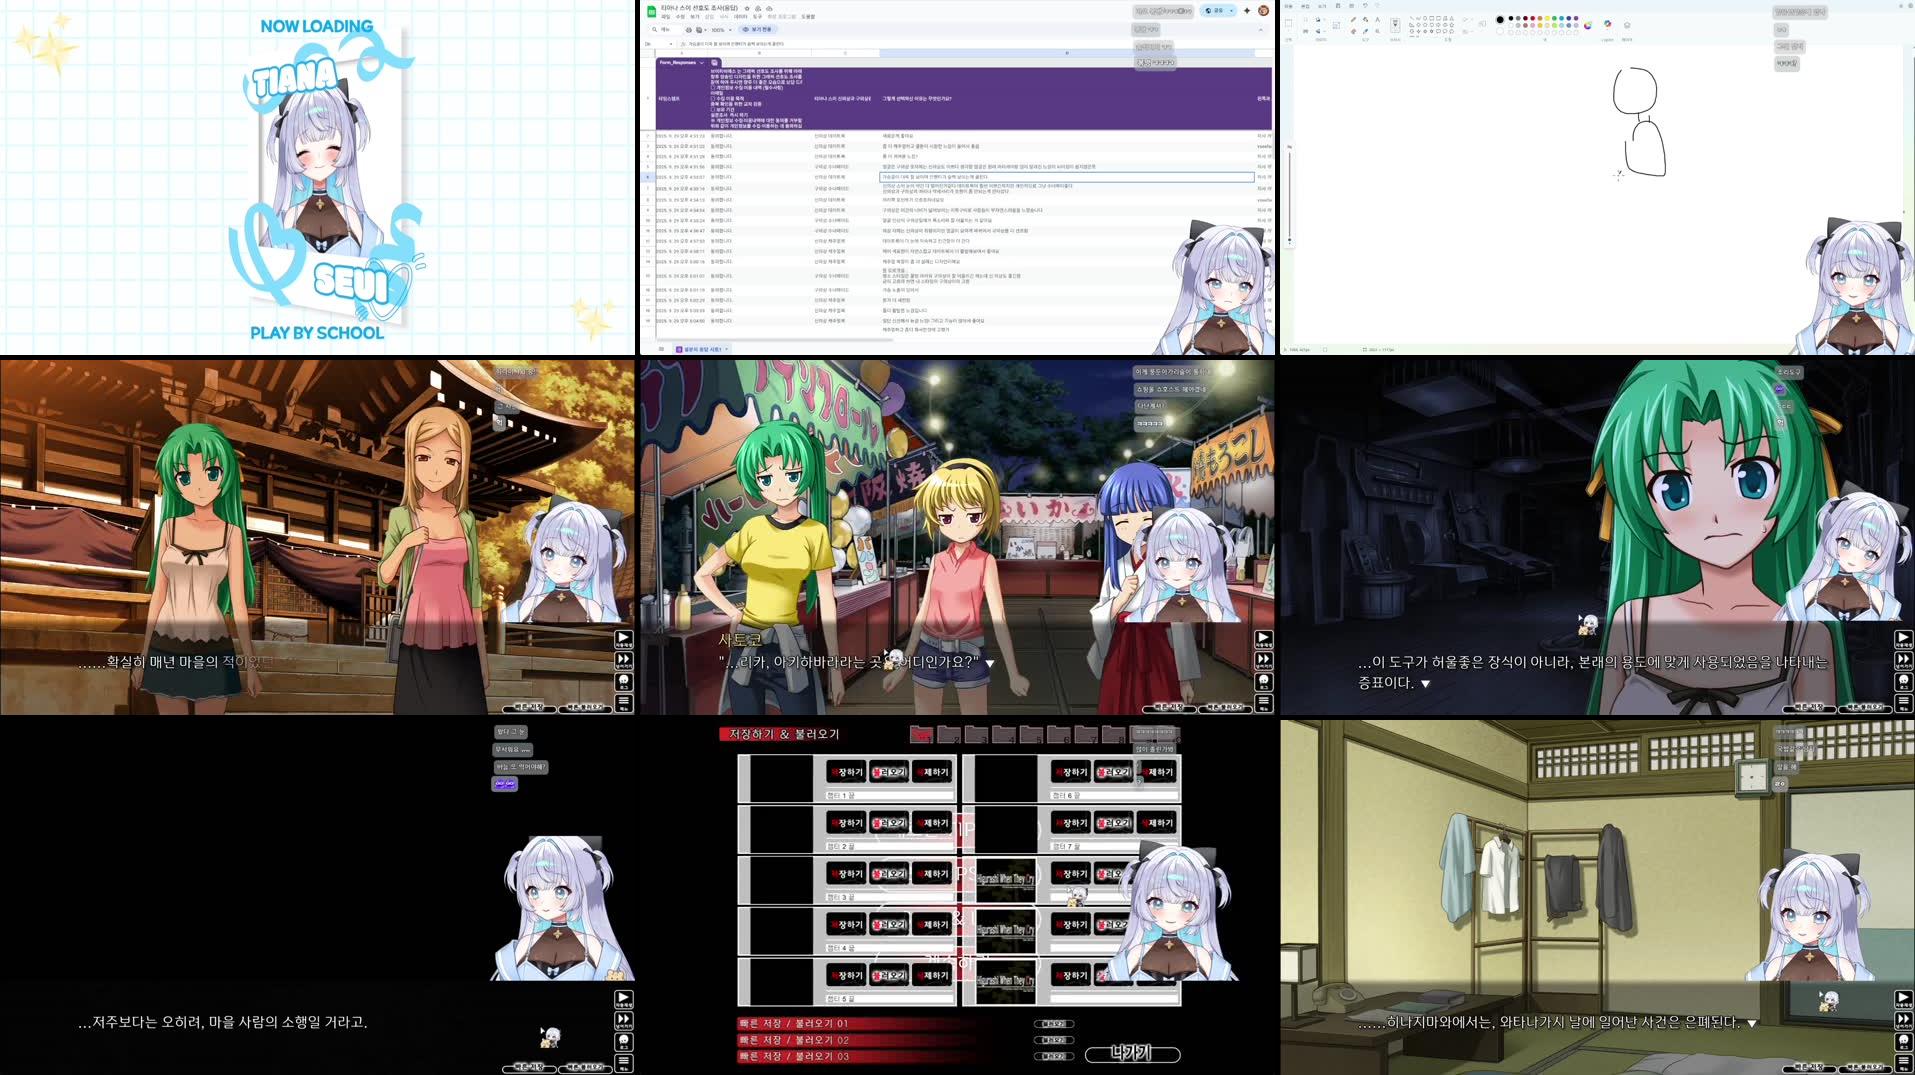The height and width of the screenshot is (1075, 1915).
Task: Click the 나가기 exit button
Action: (x=1132, y=1054)
